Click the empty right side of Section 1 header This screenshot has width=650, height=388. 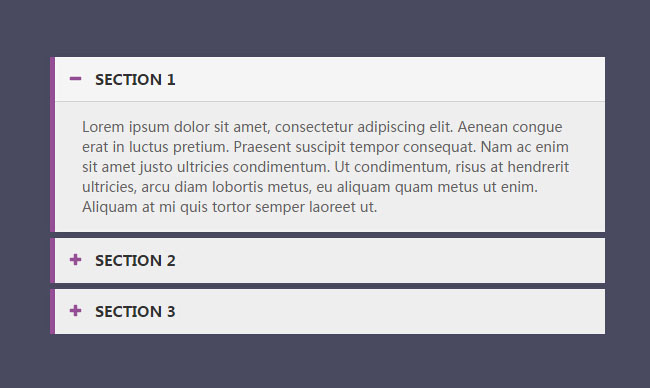coord(390,79)
